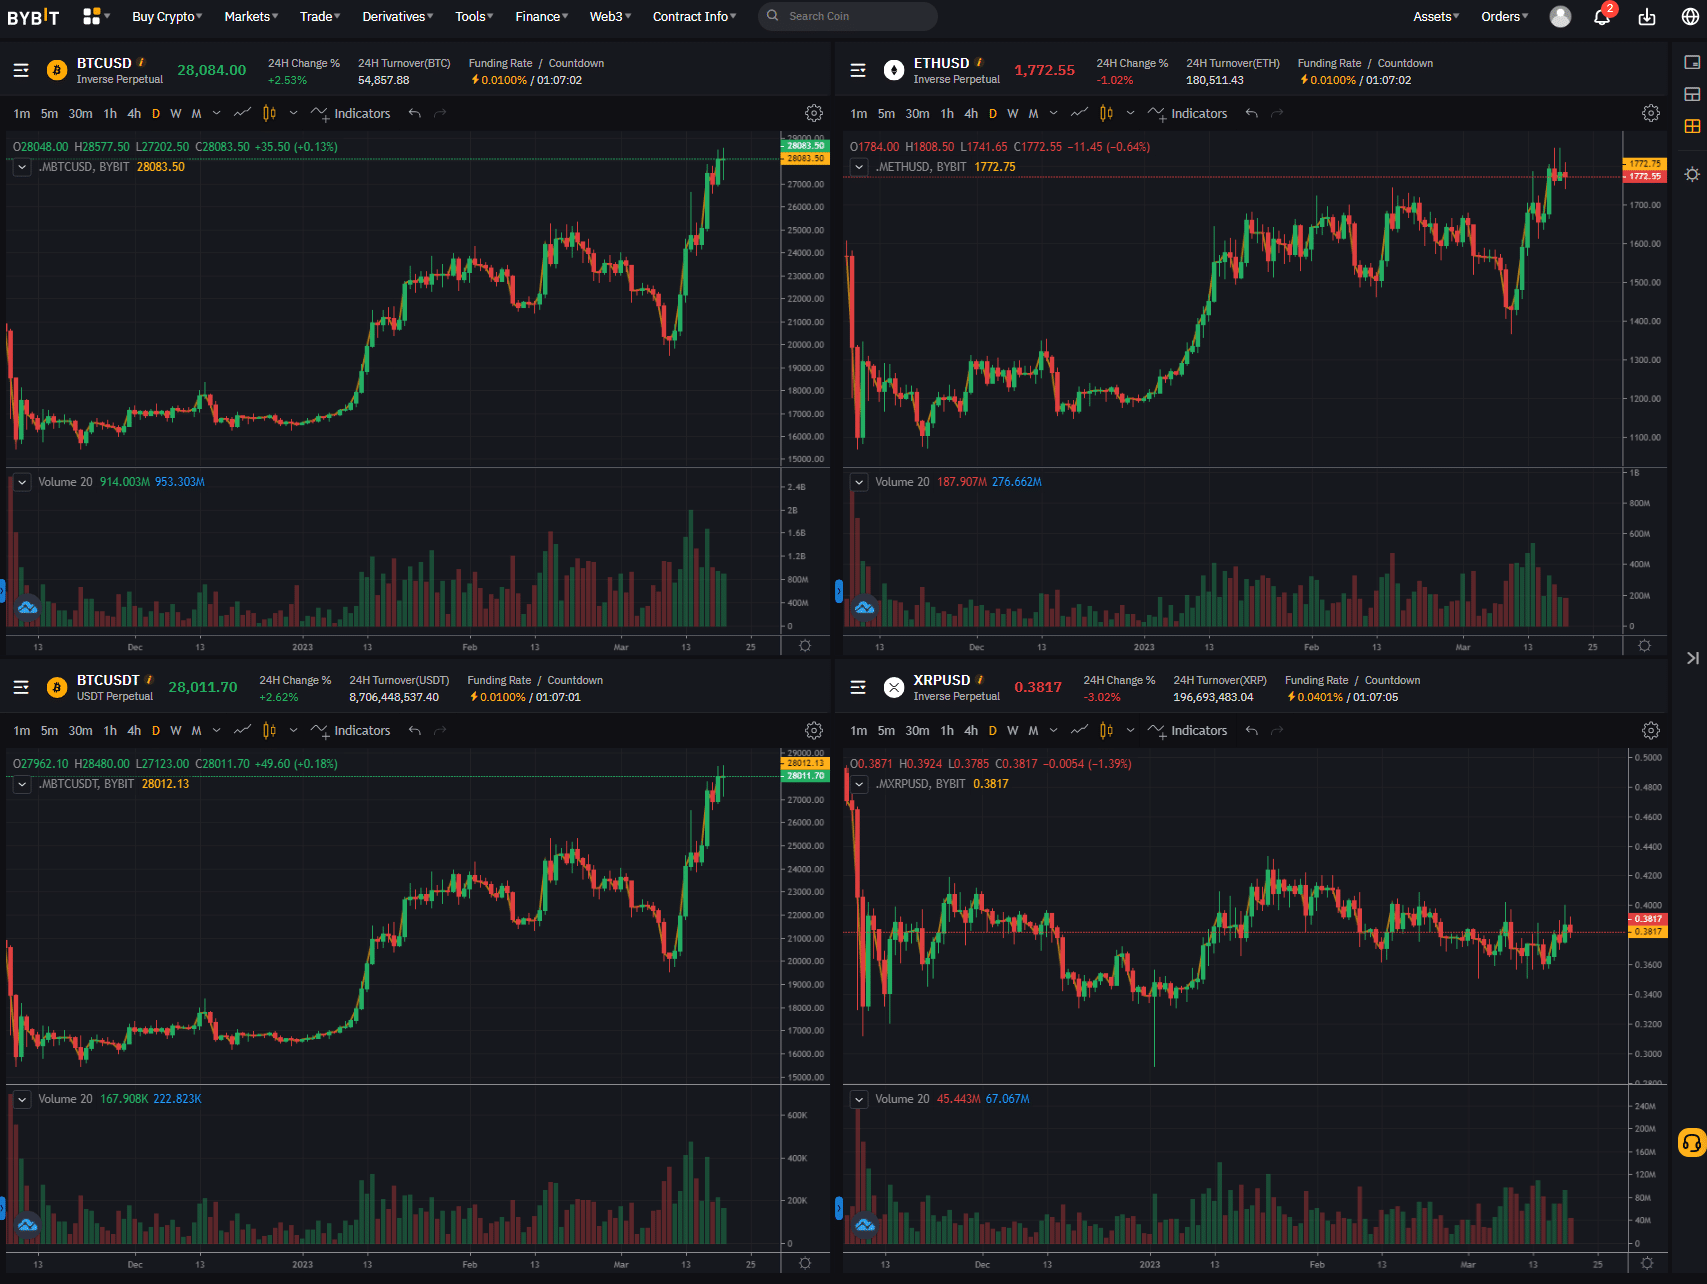
Task: Open the line chart type icon on BTCUSDT chart
Action: pos(242,730)
